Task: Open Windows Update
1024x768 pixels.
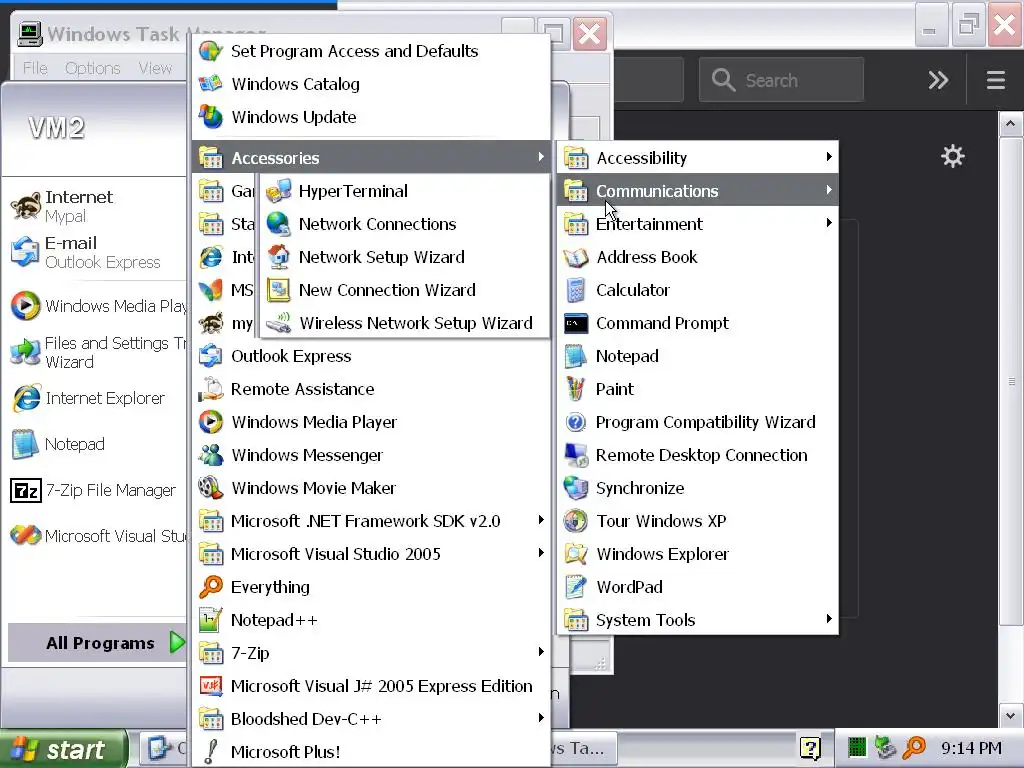Action: (371, 117)
